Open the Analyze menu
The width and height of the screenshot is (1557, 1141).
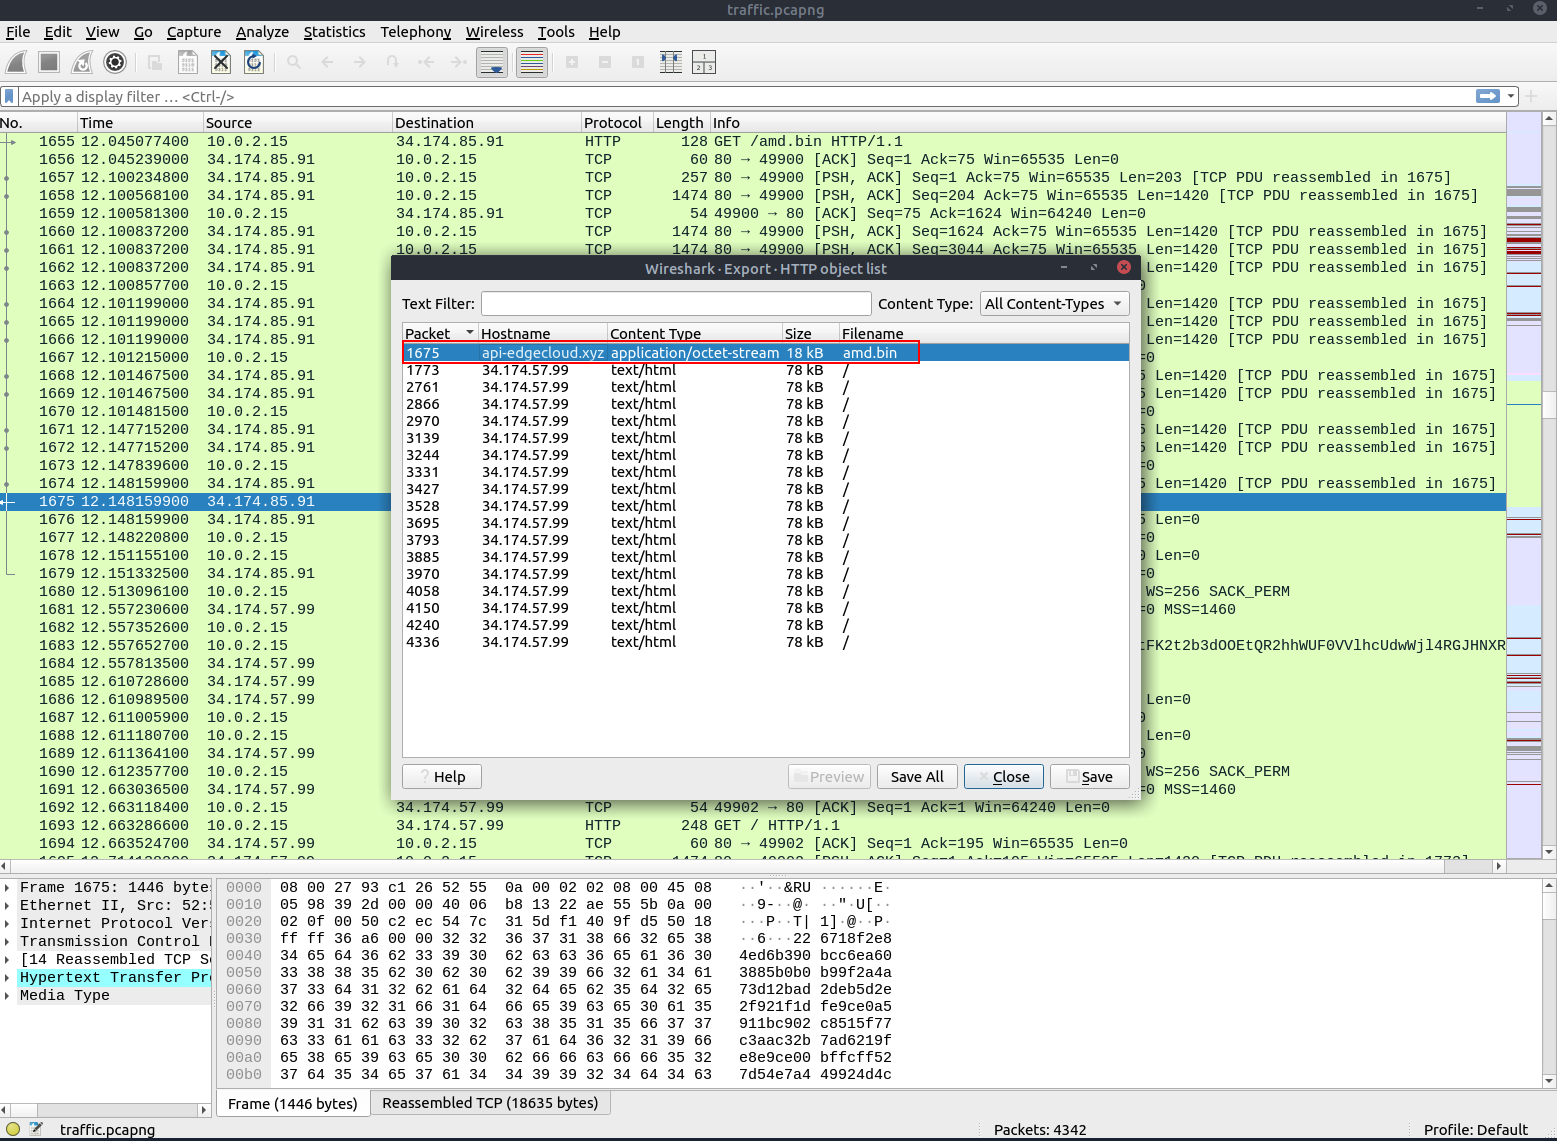(x=262, y=32)
